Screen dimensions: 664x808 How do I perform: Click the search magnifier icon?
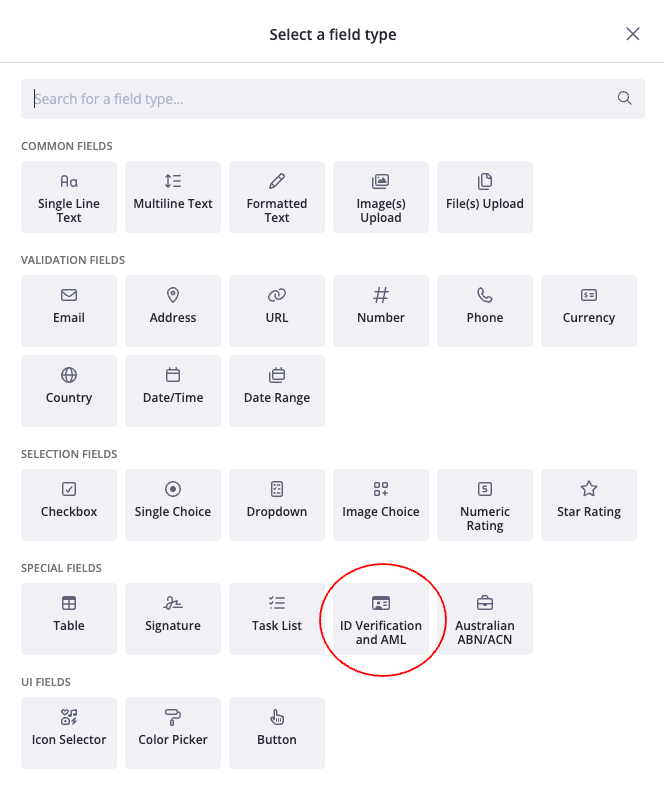click(x=625, y=98)
